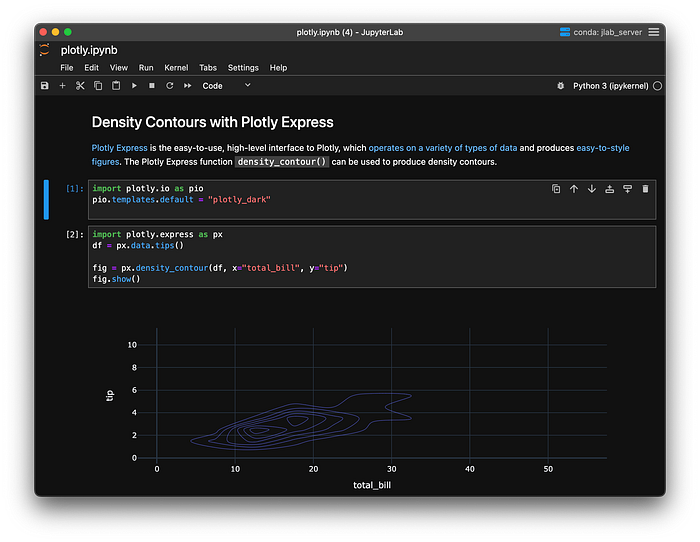
Task: Click the Jupyter logo icon
Action: click(x=45, y=50)
